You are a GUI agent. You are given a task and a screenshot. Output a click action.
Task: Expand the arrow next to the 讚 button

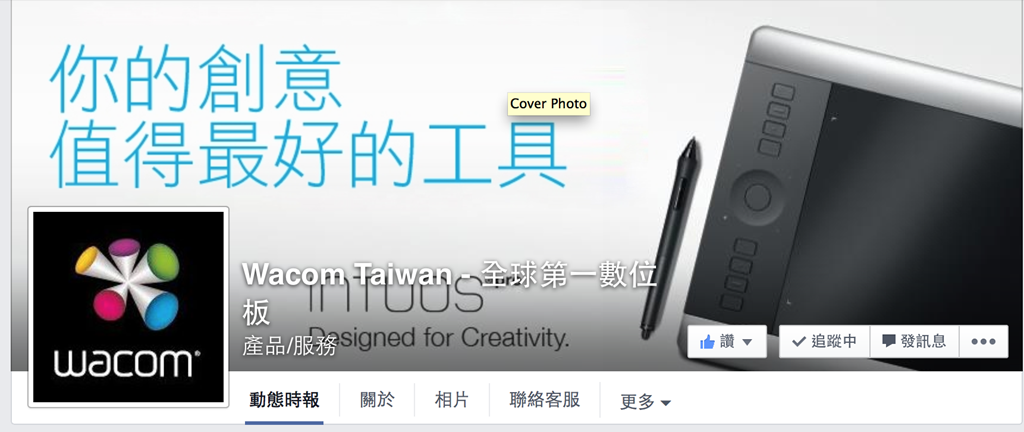747,342
